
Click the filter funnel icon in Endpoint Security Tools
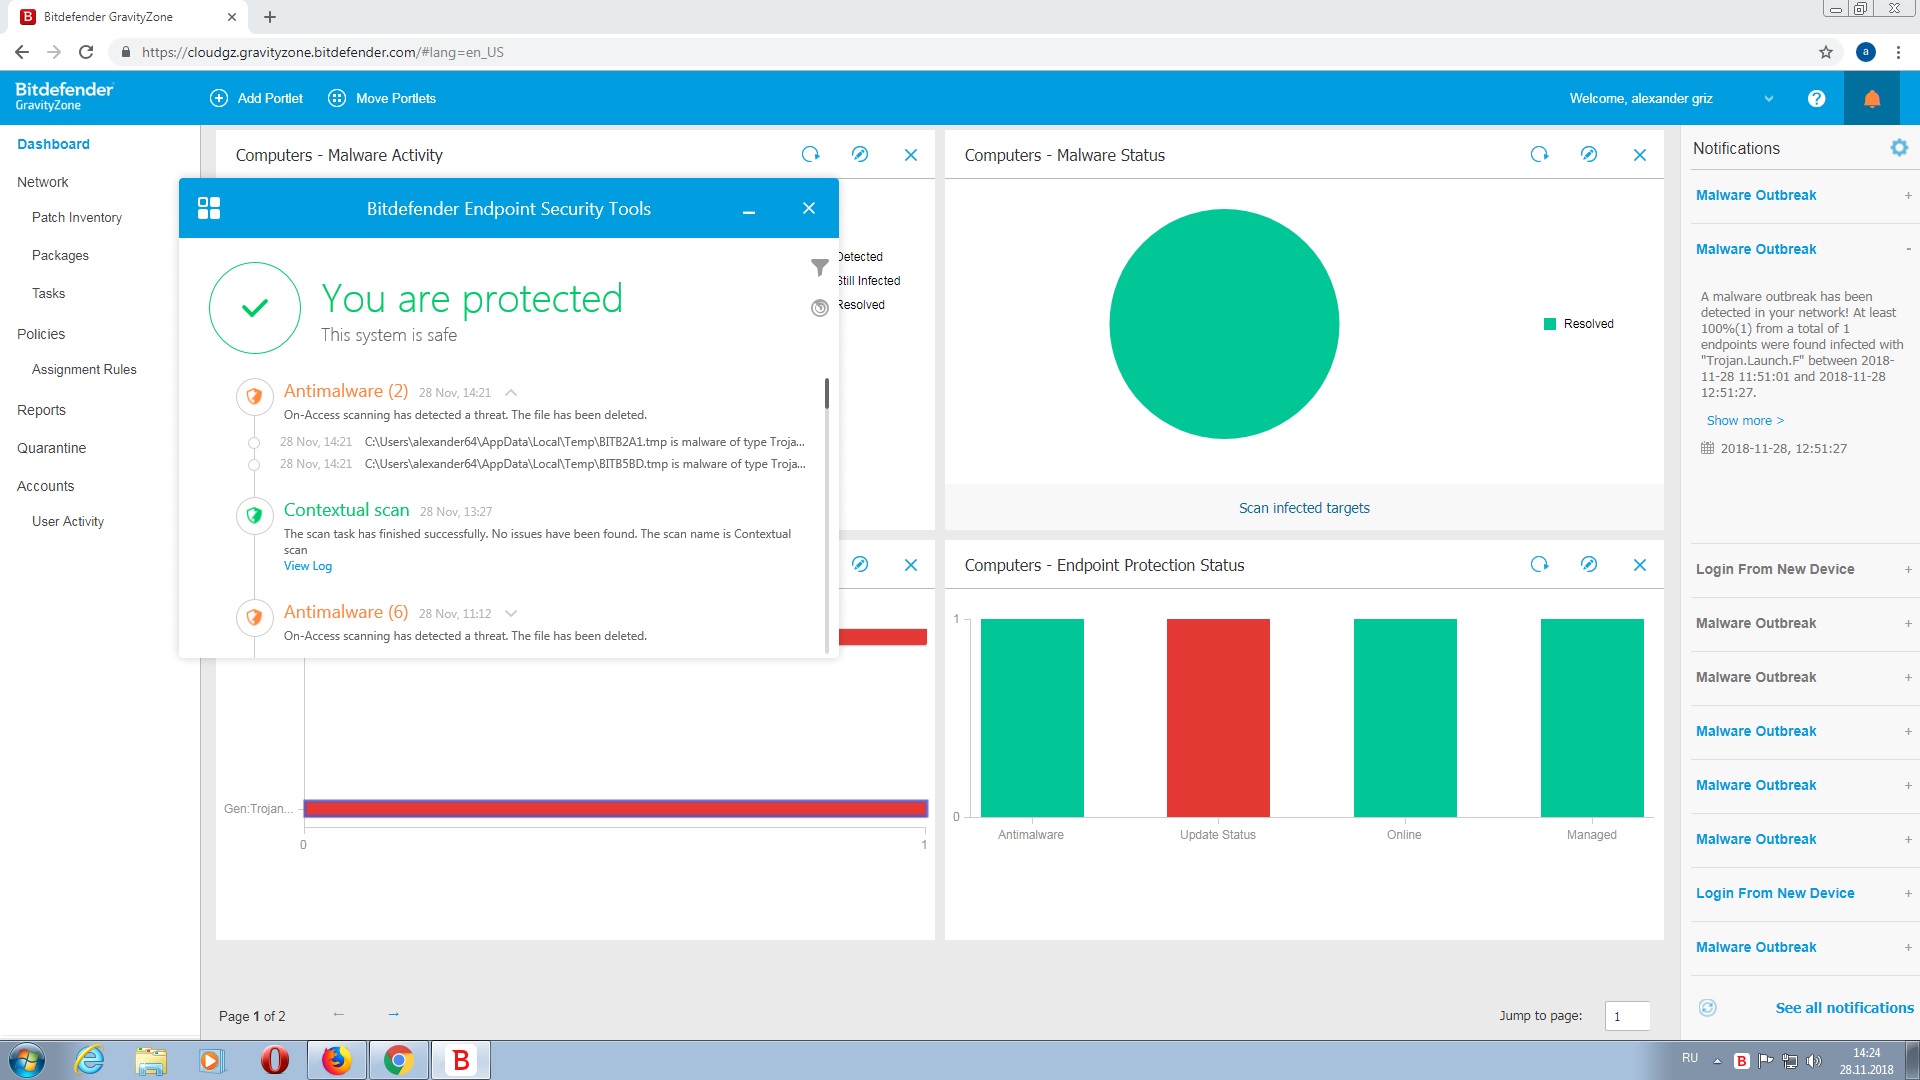point(820,267)
